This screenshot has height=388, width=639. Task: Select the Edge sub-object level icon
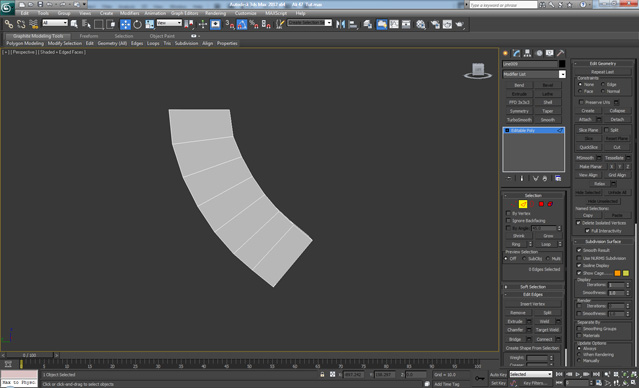523,204
